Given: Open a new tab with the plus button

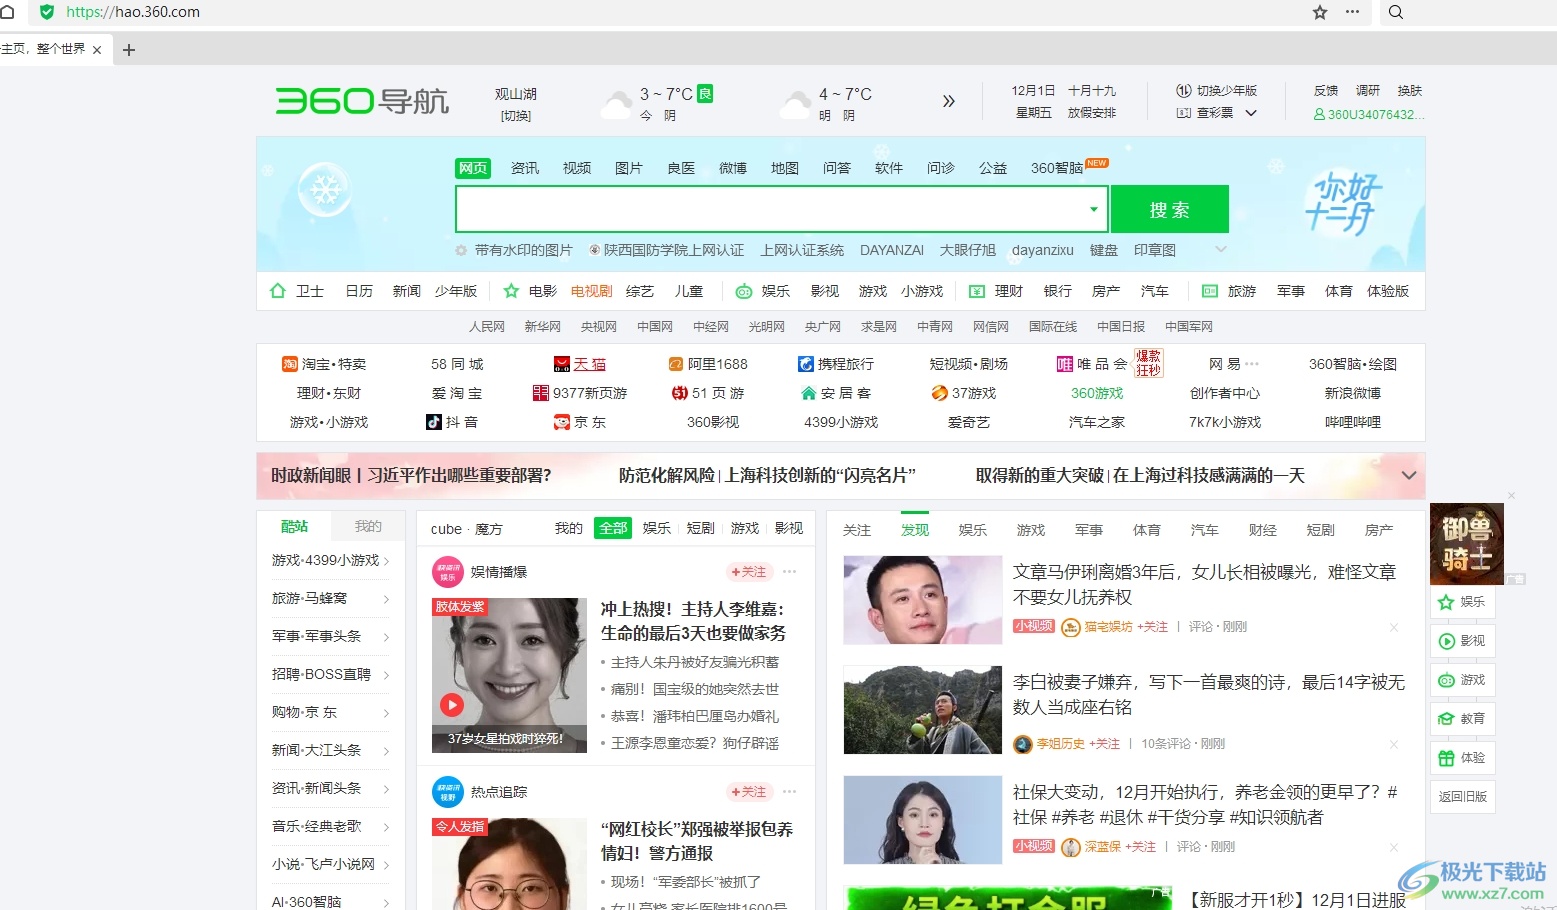Looking at the screenshot, I should point(129,50).
